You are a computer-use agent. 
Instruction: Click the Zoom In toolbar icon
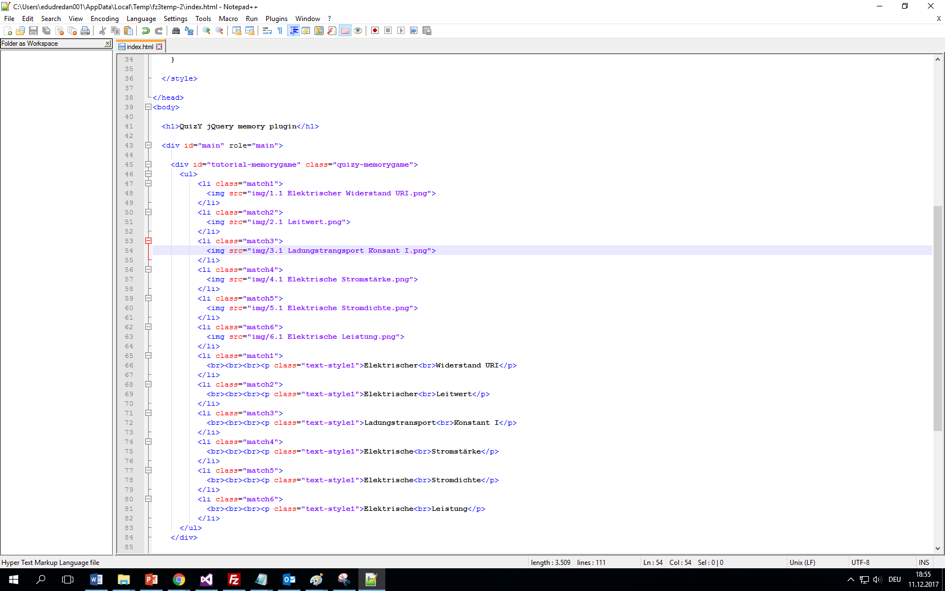tap(207, 31)
